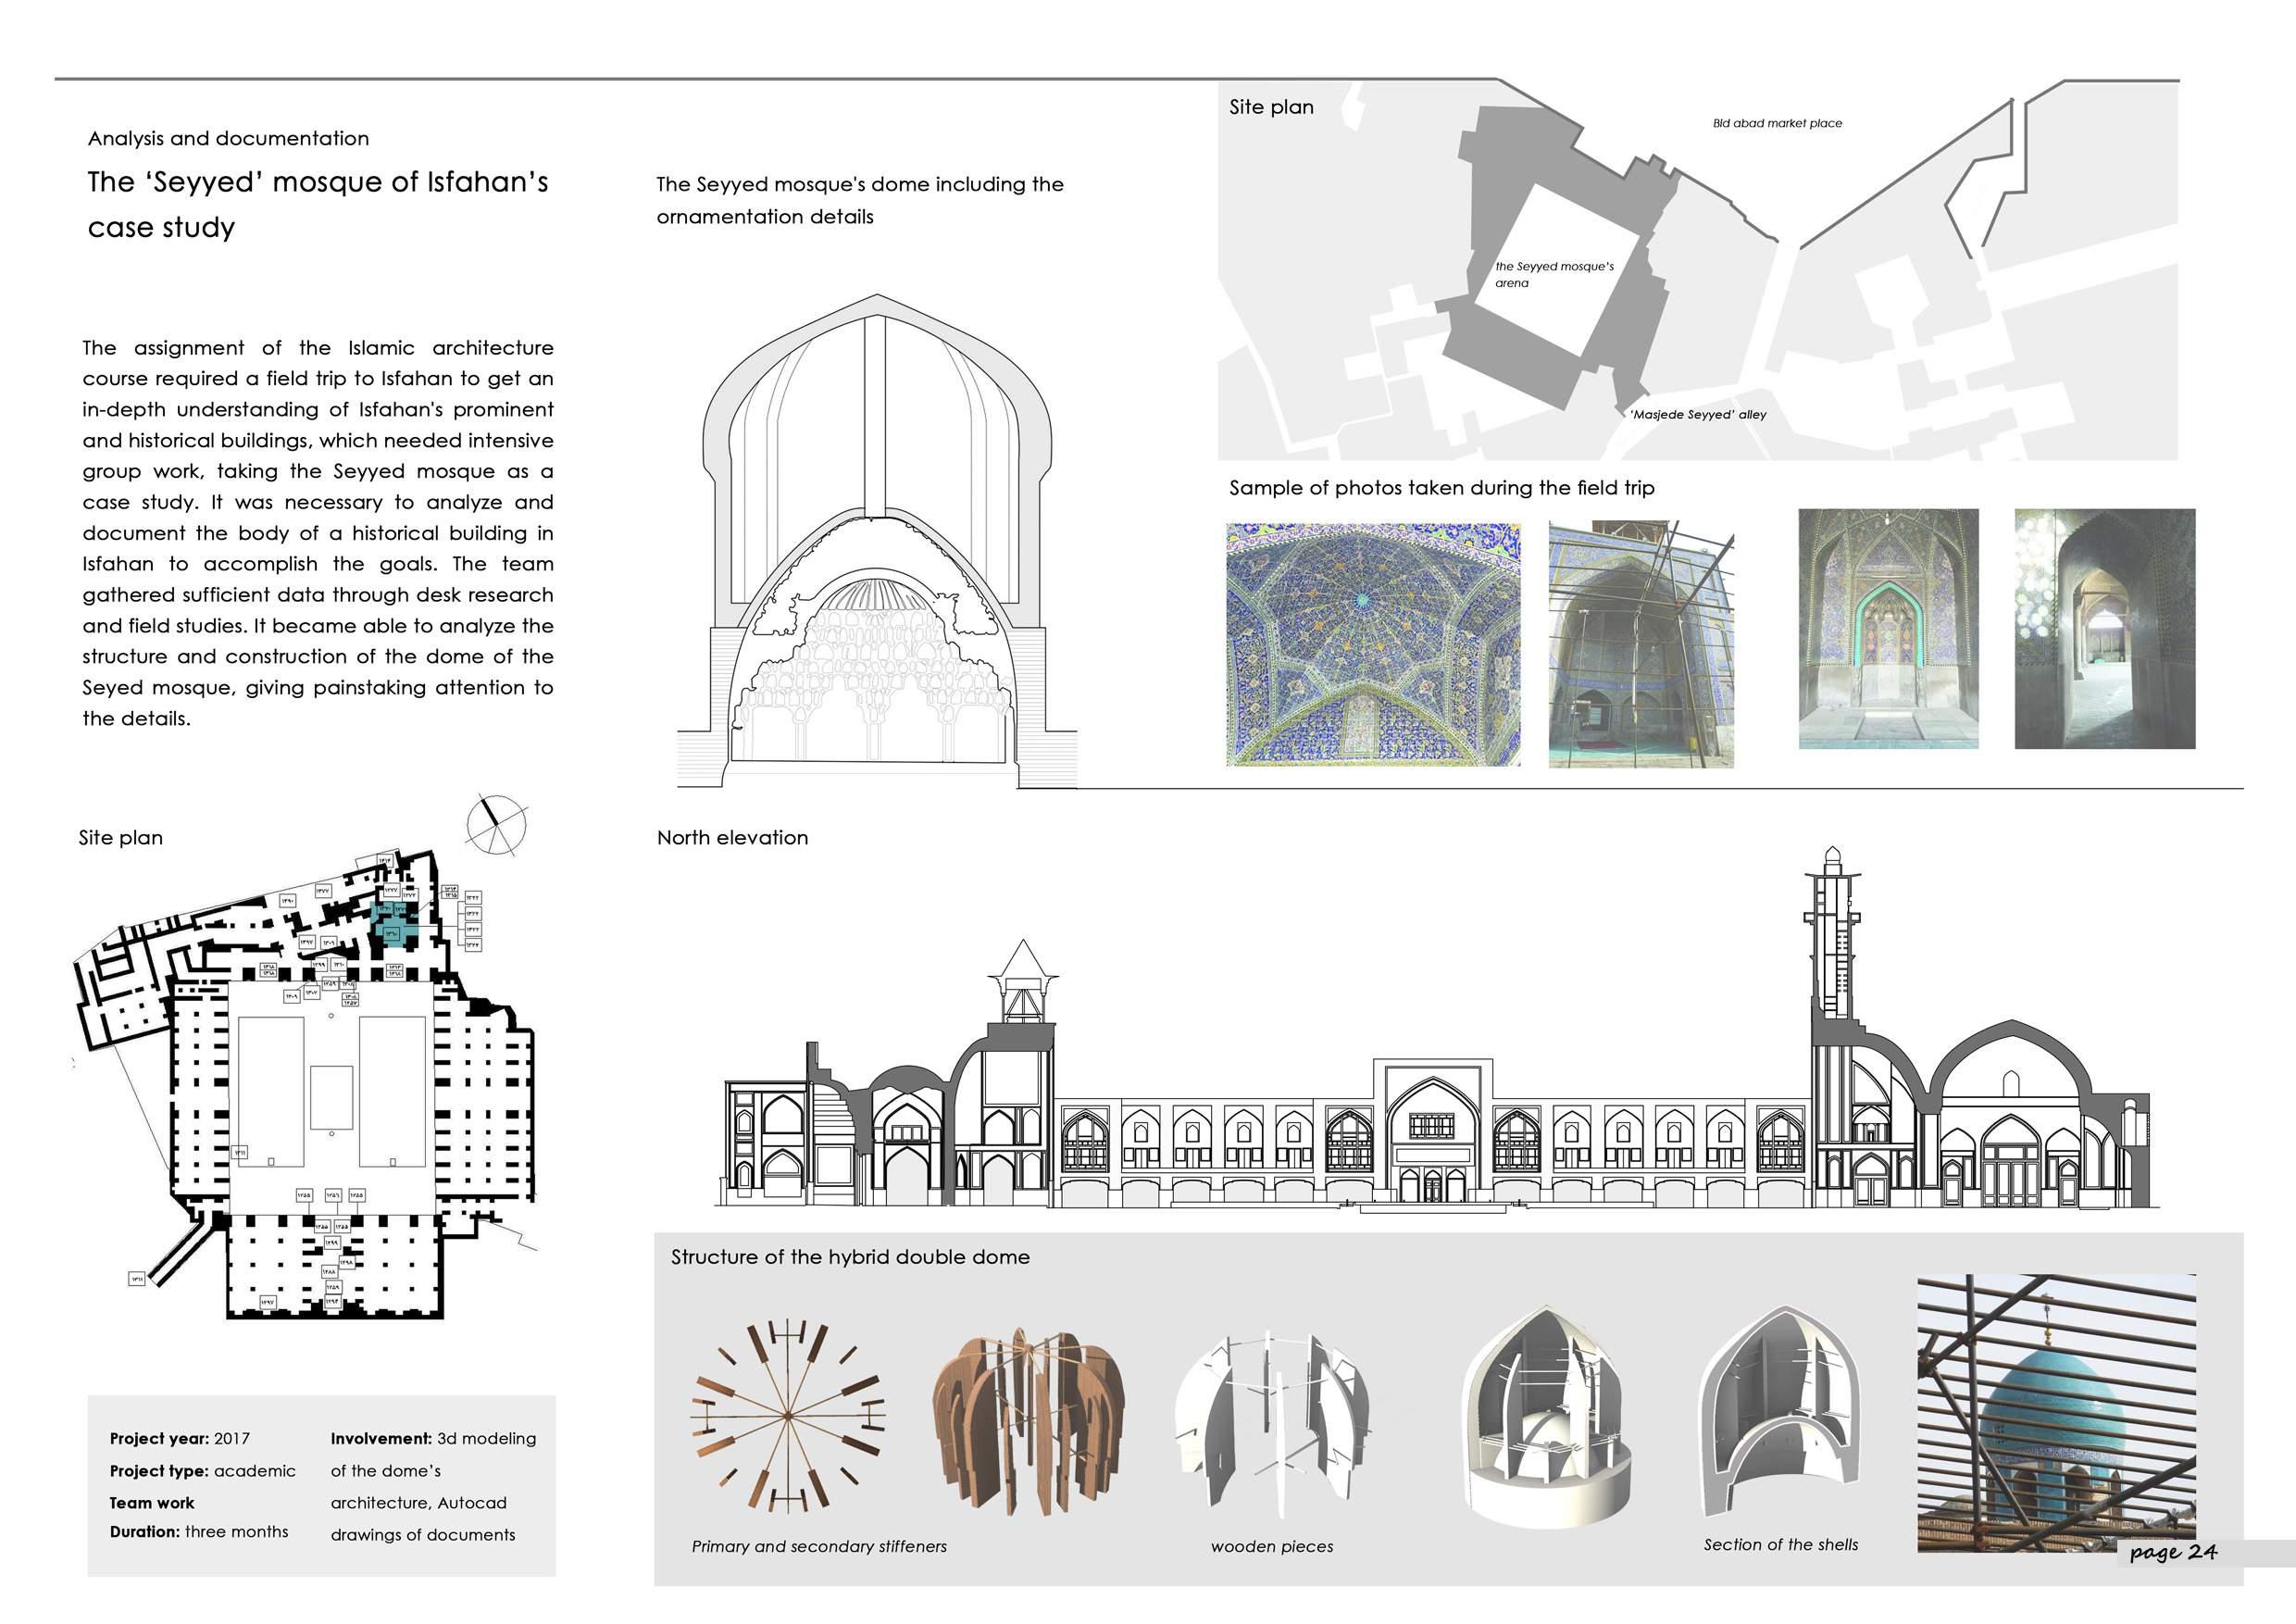Click the 'Structure of the hybrid double dome' title
The height and width of the screenshot is (1624, 2296).
(850, 1258)
